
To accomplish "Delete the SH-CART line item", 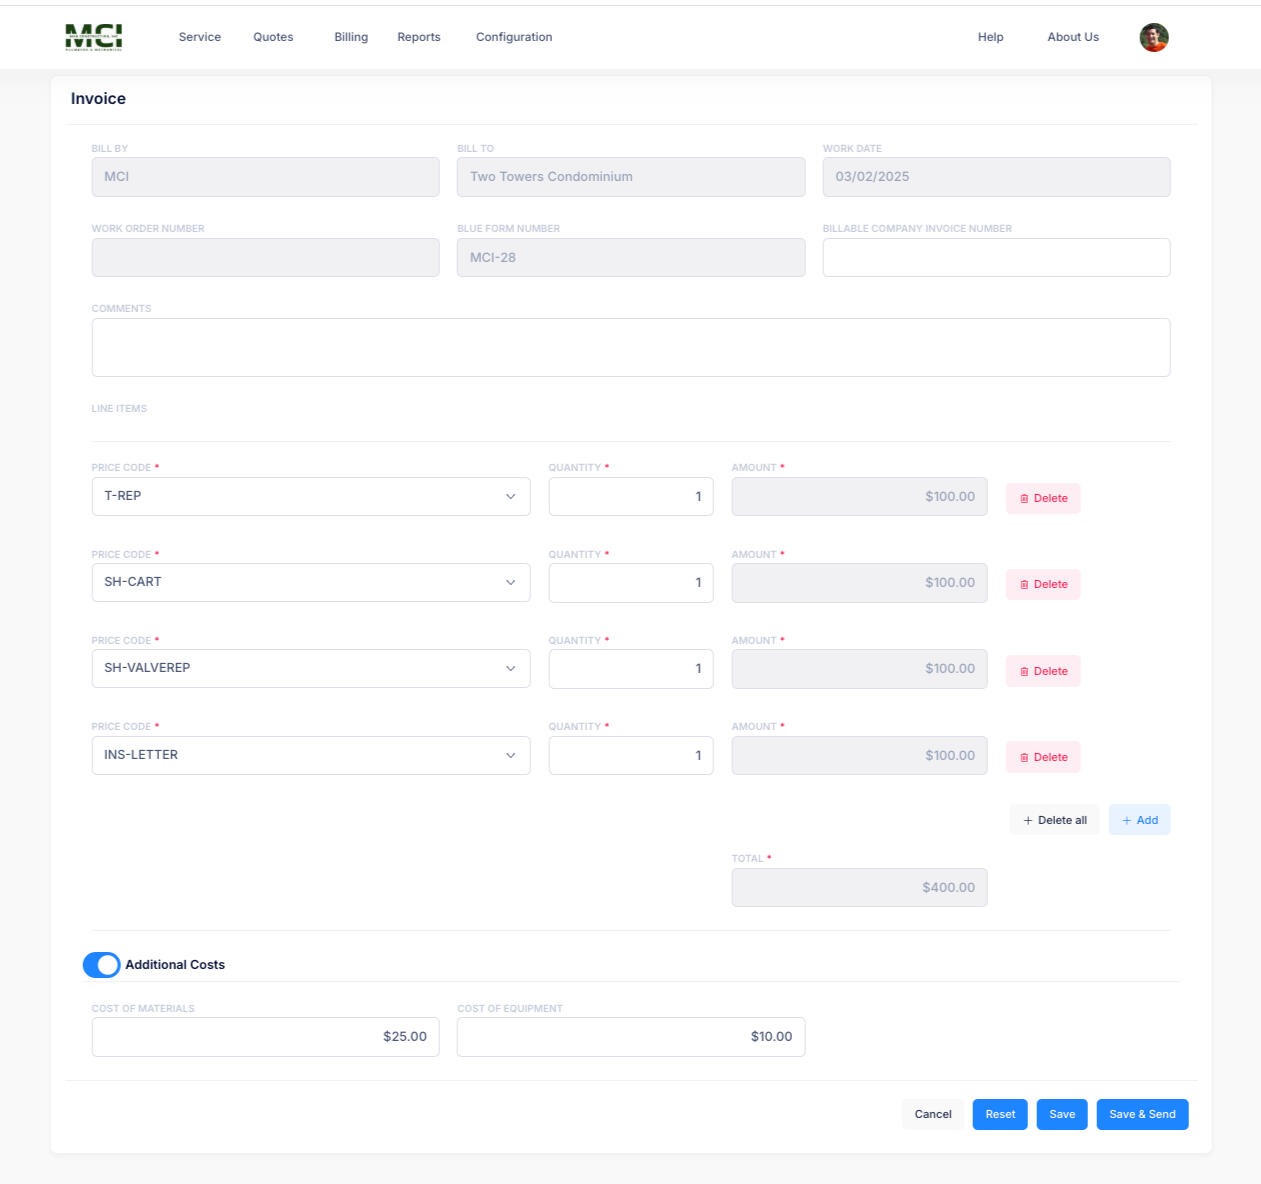I will point(1042,584).
